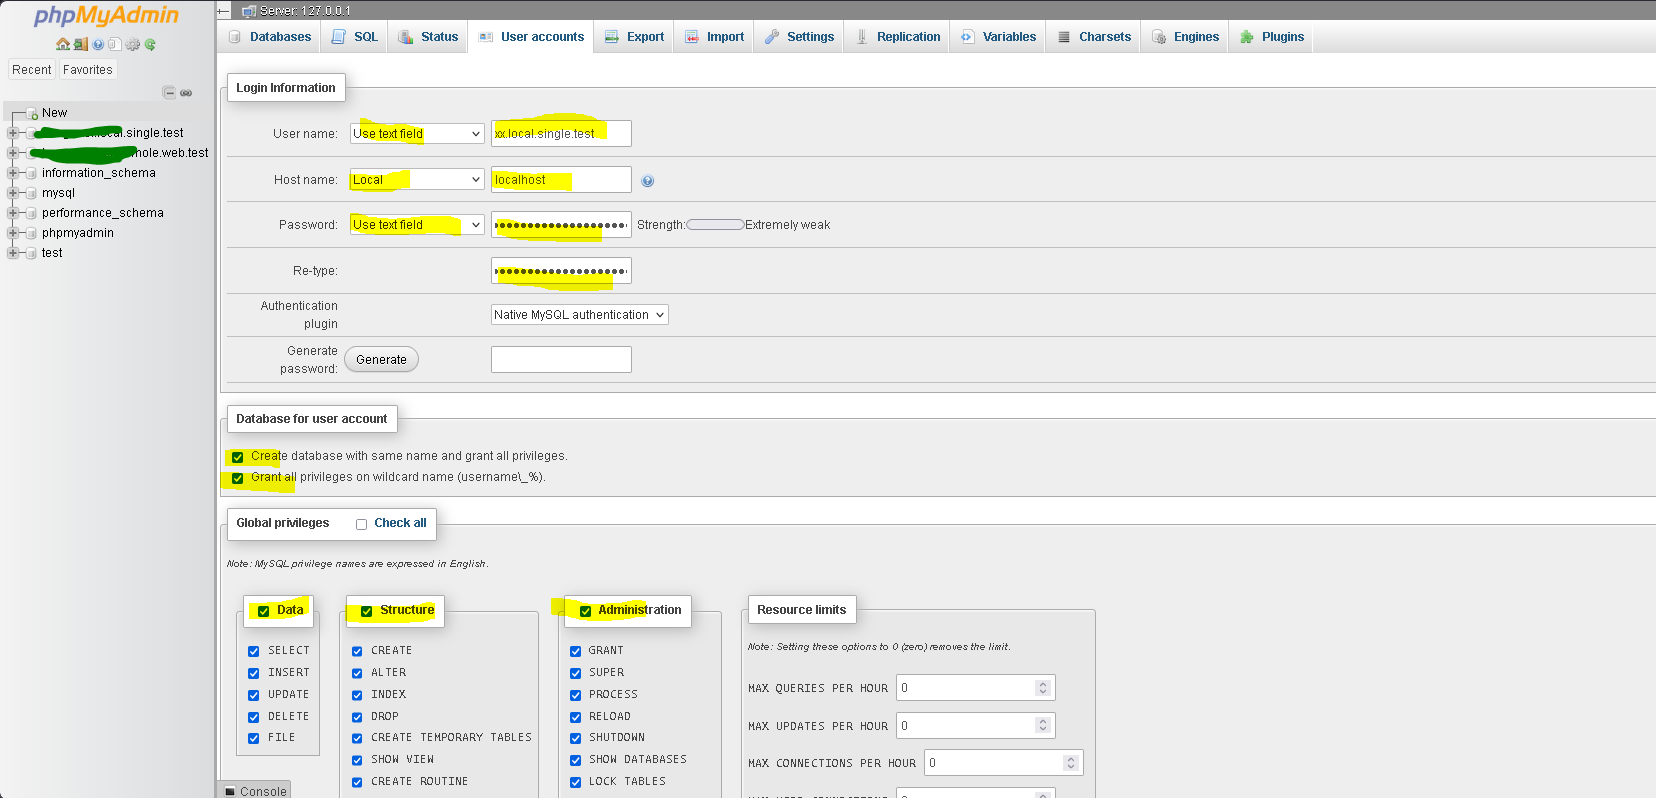
Task: Reload navigation panel with green refresh icon
Action: pyautogui.click(x=150, y=44)
